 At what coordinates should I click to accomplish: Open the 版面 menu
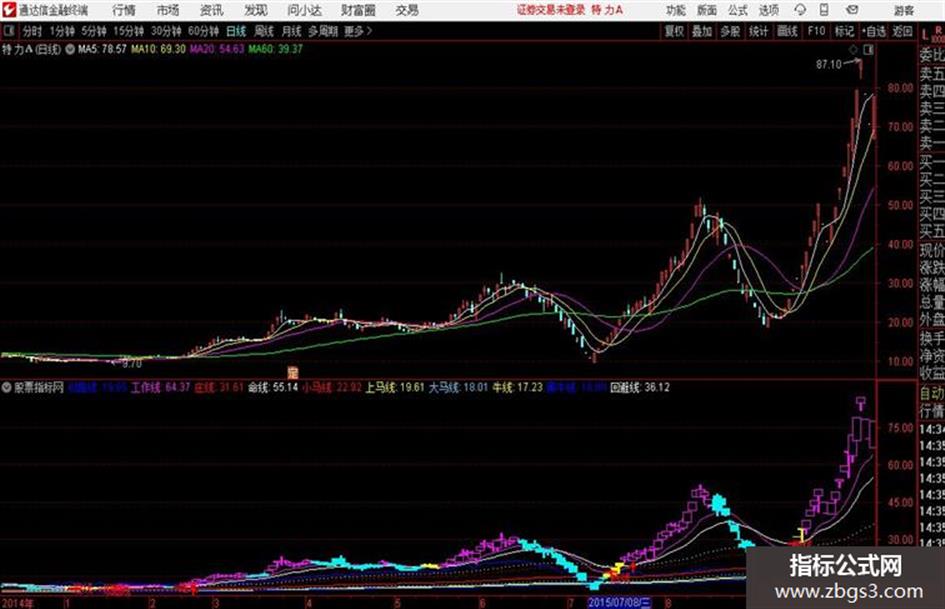point(707,10)
